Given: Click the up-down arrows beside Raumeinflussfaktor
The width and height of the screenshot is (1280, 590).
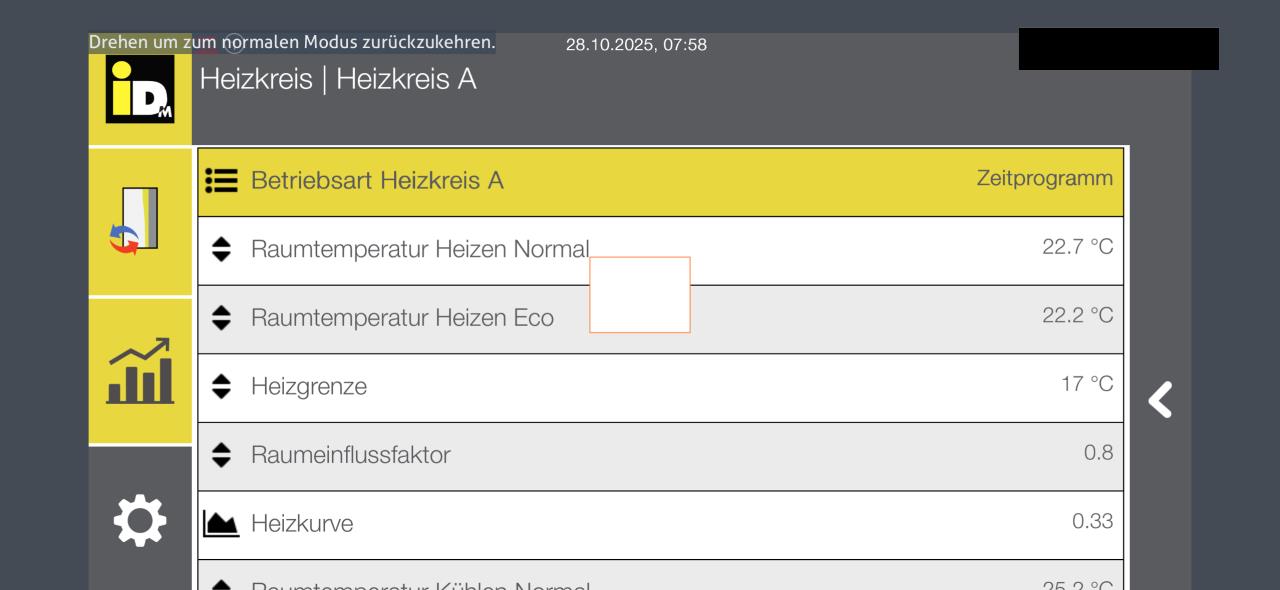Looking at the screenshot, I should coord(221,455).
